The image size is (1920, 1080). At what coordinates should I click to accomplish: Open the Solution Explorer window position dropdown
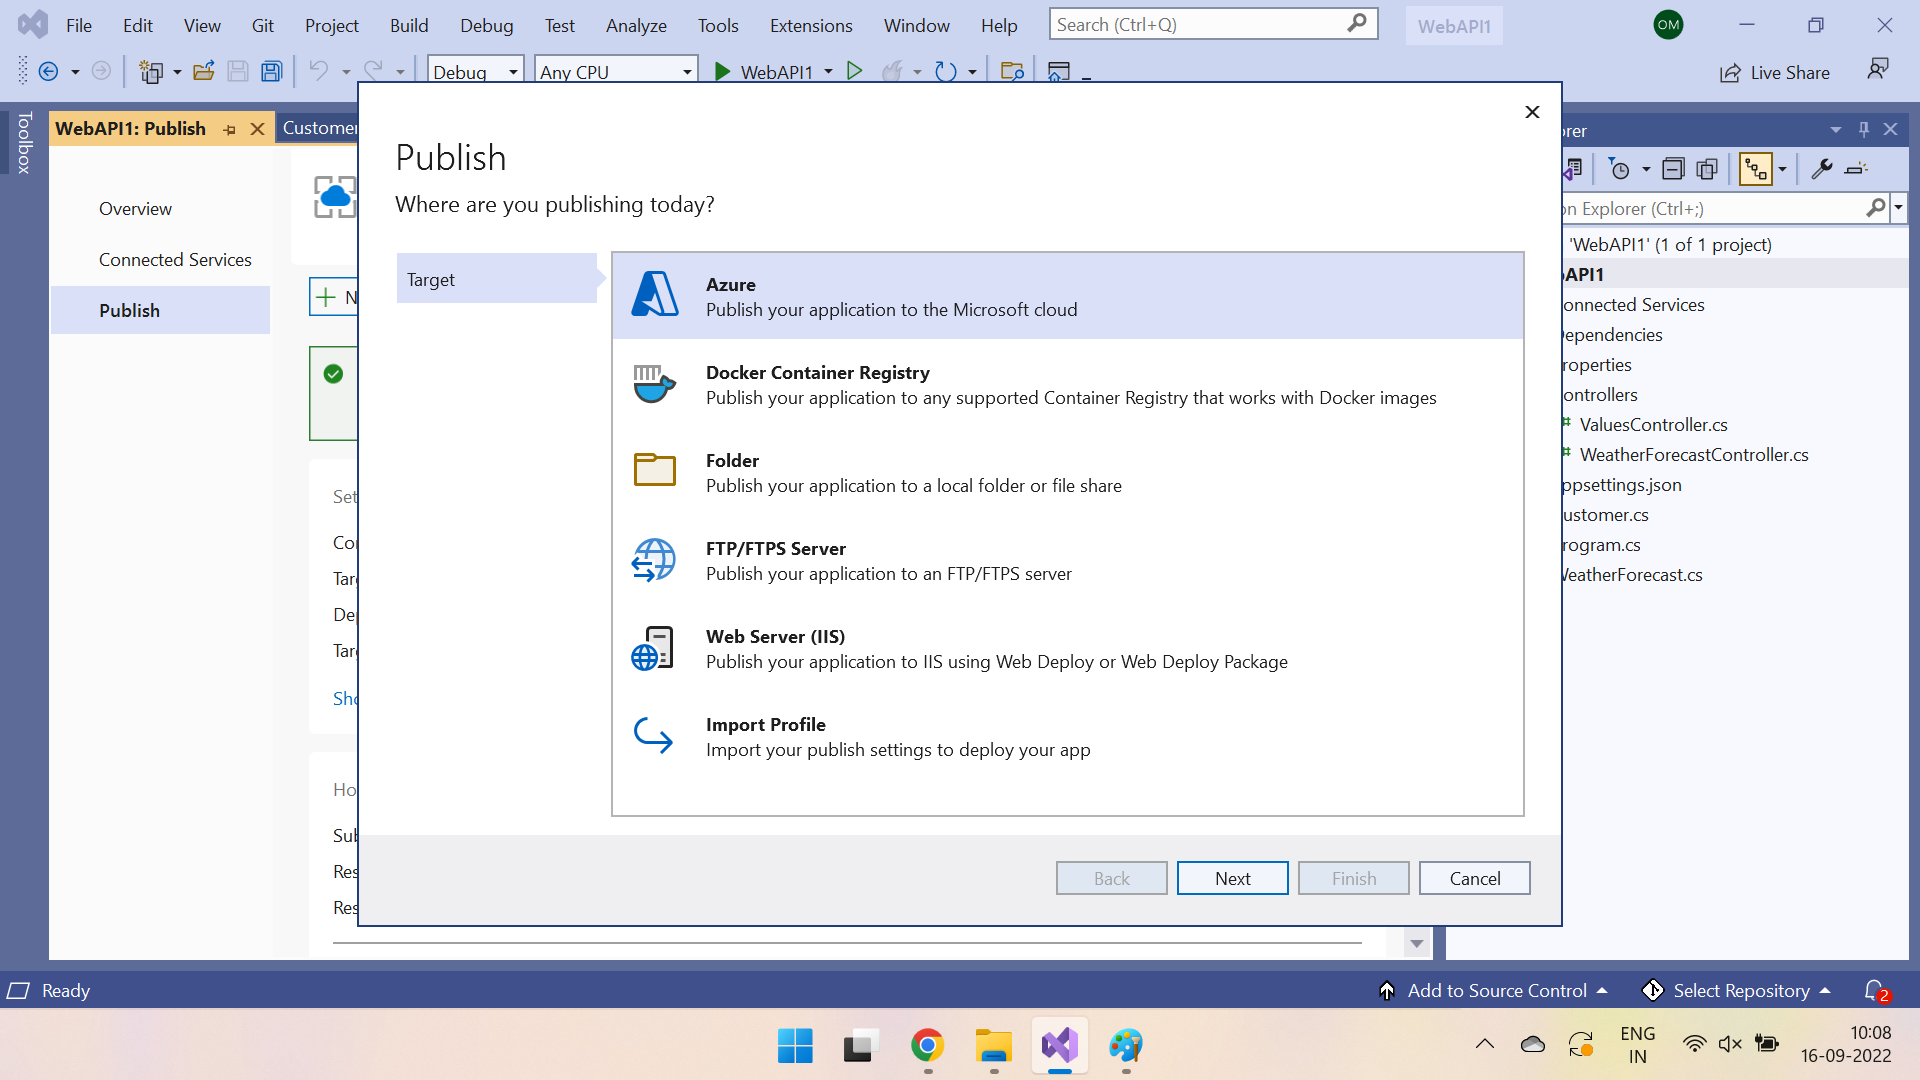[x=1836, y=130]
